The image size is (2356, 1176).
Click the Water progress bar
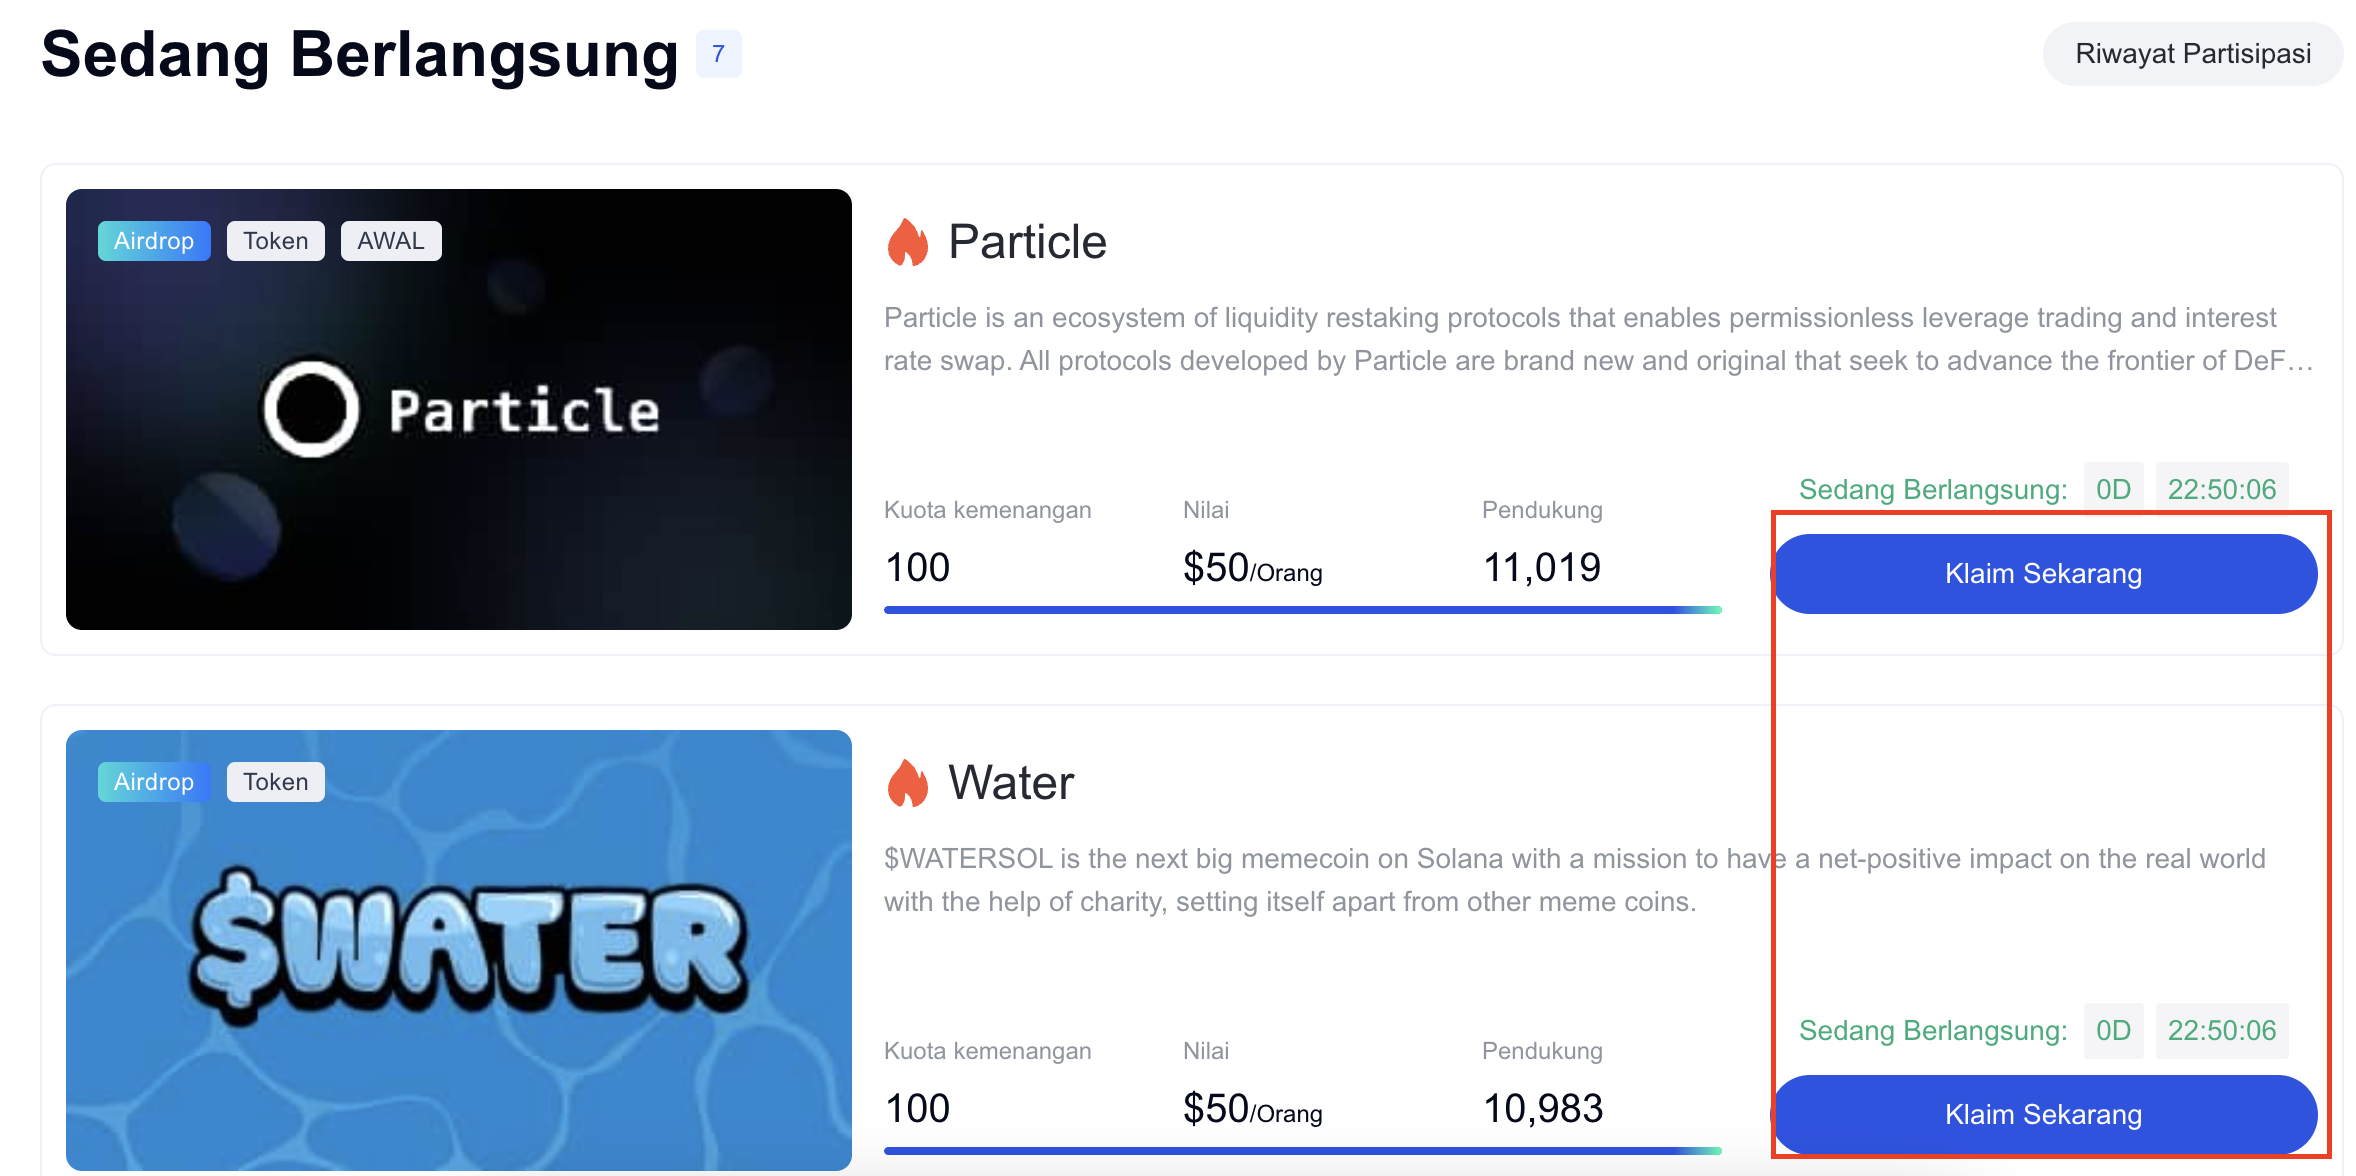[x=1302, y=1150]
